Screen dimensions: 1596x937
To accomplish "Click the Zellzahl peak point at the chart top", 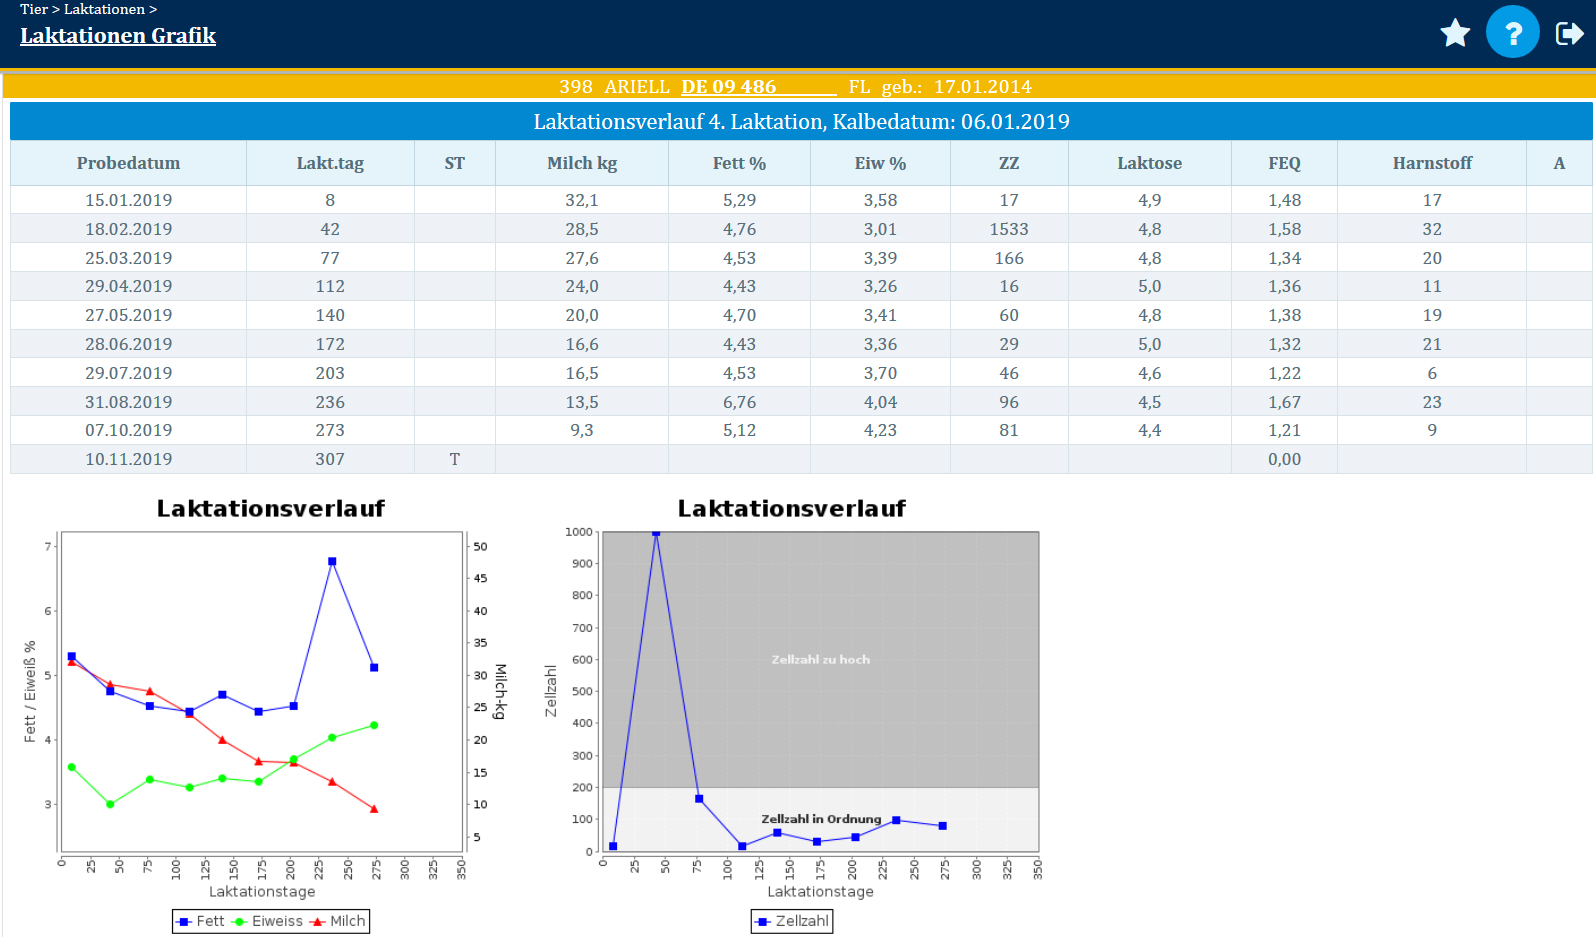I will pyautogui.click(x=656, y=533).
